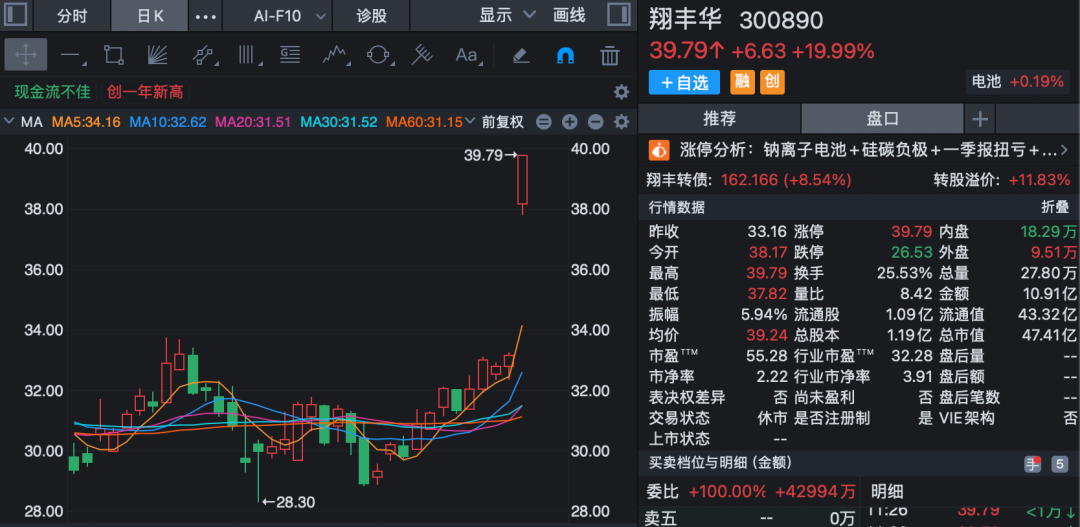Choose the fan lines drawing tool
This screenshot has height=527, width=1080.
(x=158, y=55)
